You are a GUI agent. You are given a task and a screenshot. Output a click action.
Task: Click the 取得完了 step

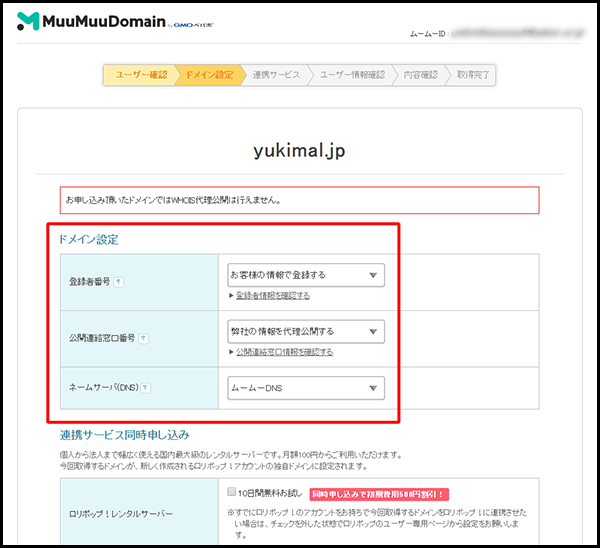473,75
